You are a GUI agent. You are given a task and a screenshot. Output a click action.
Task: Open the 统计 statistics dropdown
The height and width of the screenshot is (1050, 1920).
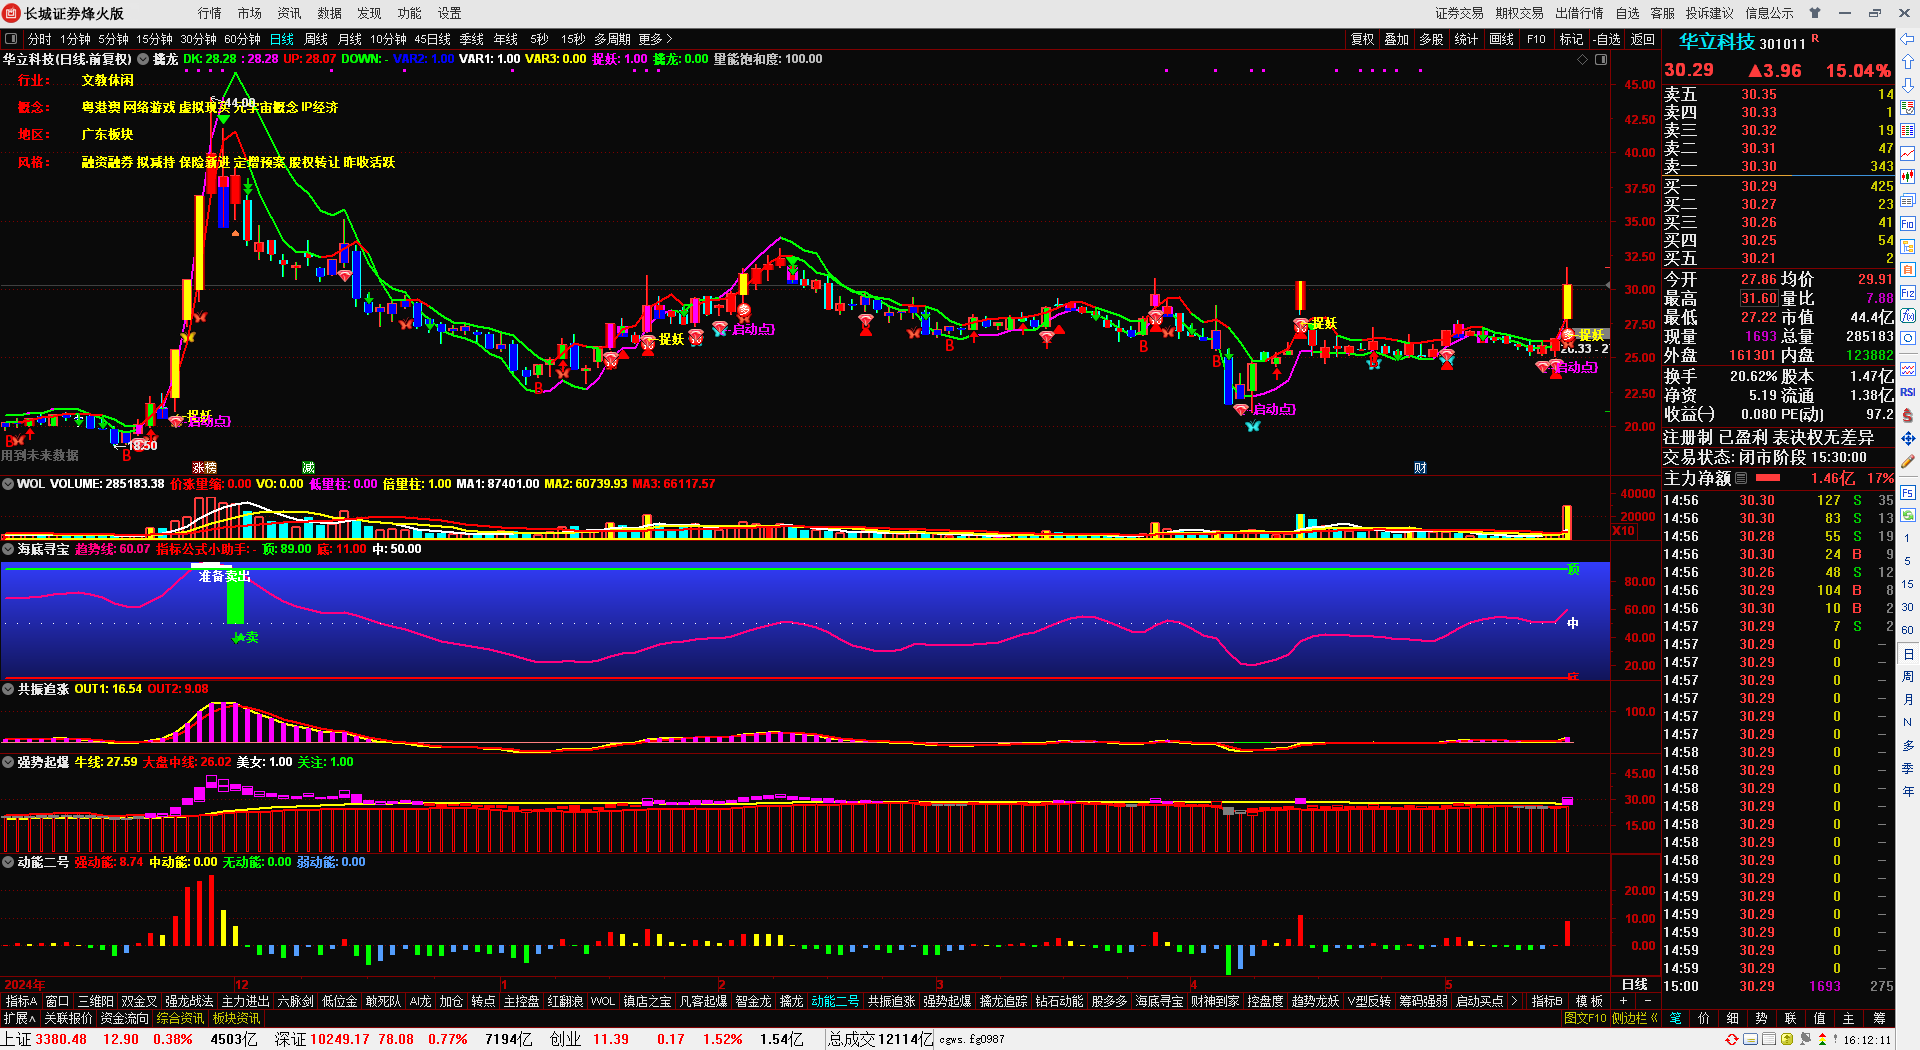pos(1466,39)
